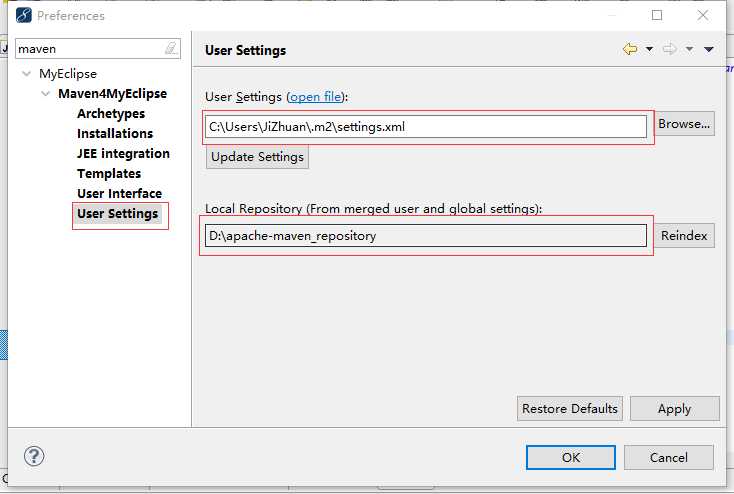Open the Installations preference page
Viewport: 734px width, 494px height.
click(x=115, y=133)
